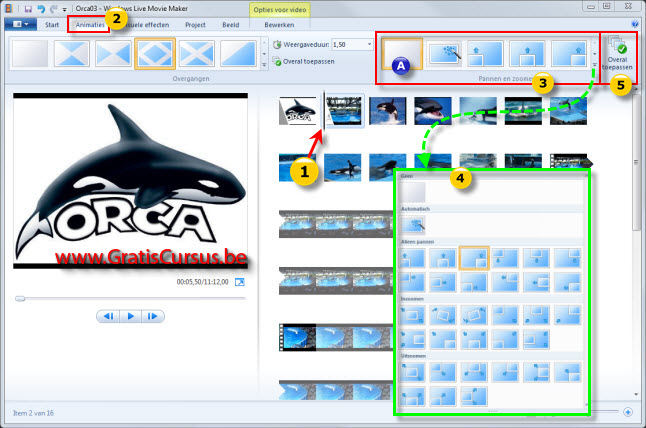The height and width of the screenshot is (428, 646).
Task: Click the storyboard scrollbar's down arrow
Action: tap(637, 395)
